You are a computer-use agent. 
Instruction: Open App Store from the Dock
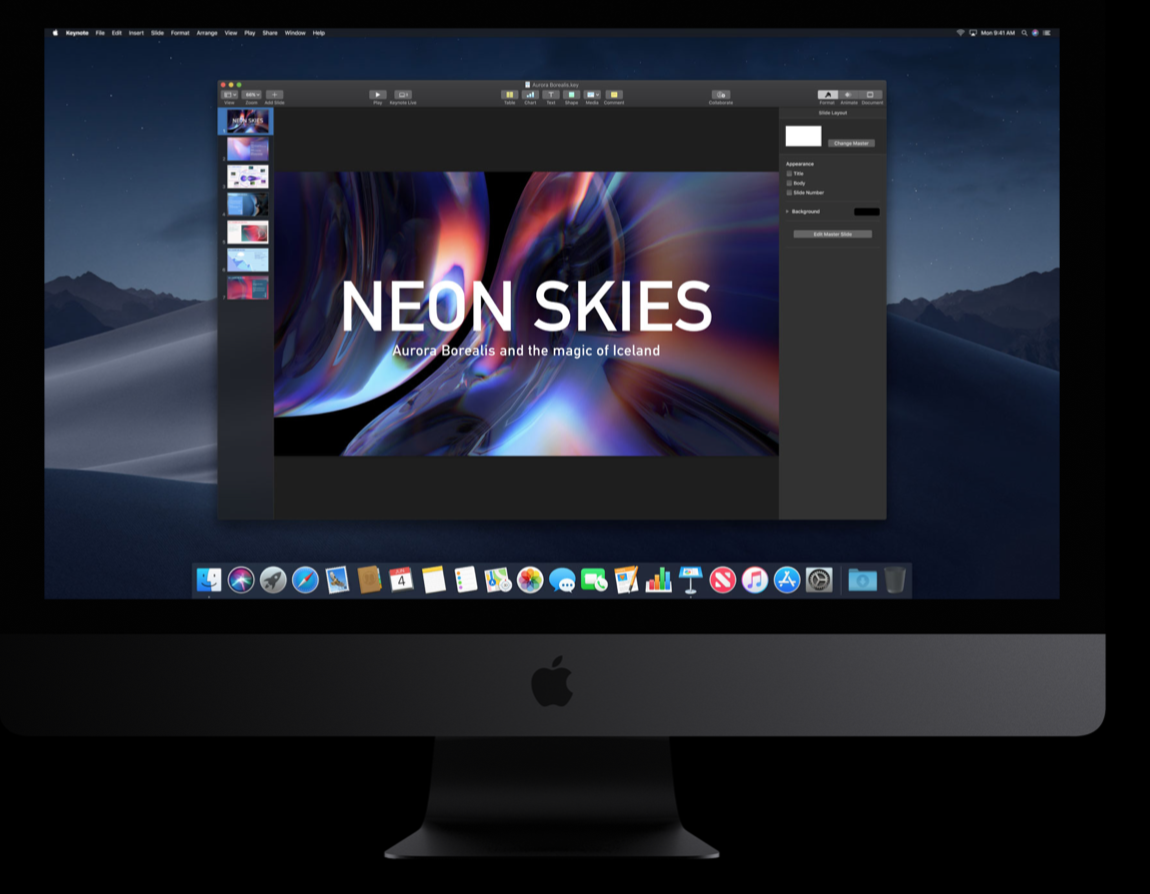tap(787, 580)
